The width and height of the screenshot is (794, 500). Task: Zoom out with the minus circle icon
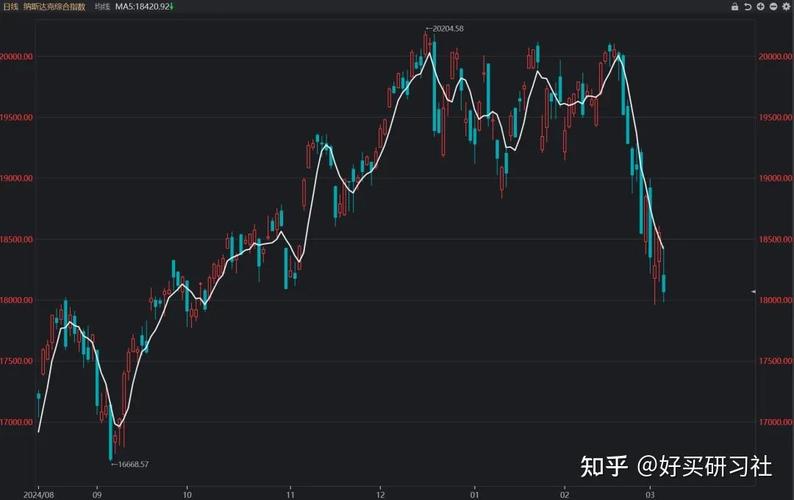(773, 7)
